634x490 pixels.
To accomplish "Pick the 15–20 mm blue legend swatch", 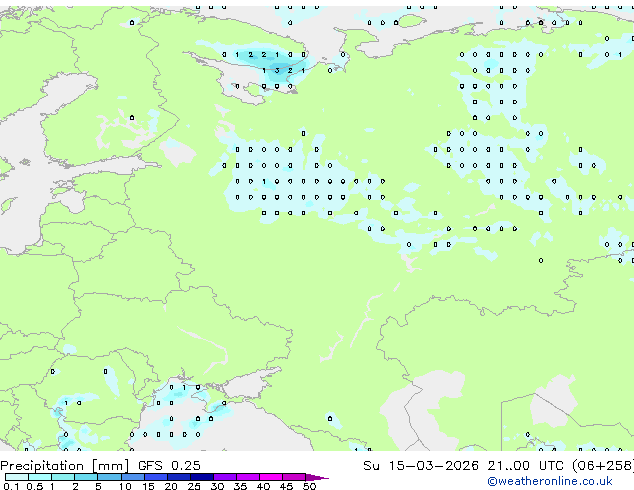I will coord(155,477).
